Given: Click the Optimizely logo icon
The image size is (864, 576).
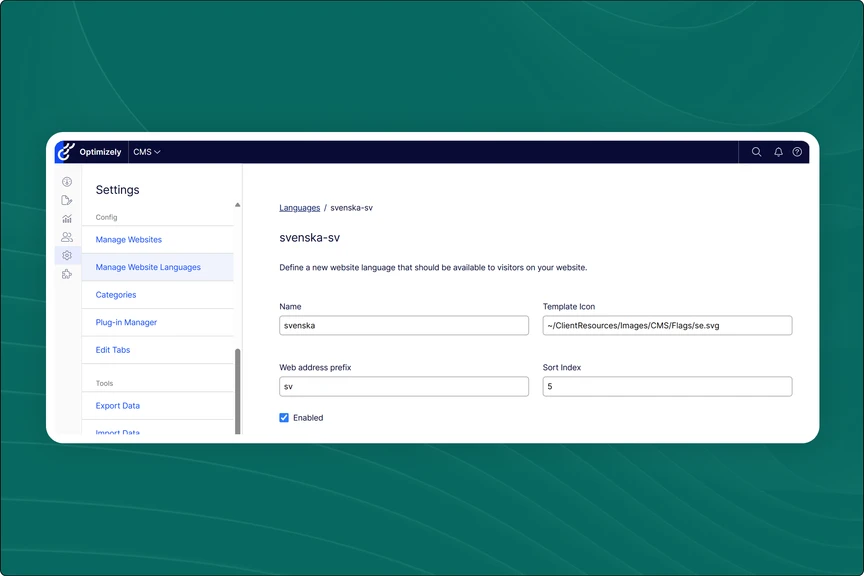Looking at the screenshot, I should pyautogui.click(x=66, y=152).
